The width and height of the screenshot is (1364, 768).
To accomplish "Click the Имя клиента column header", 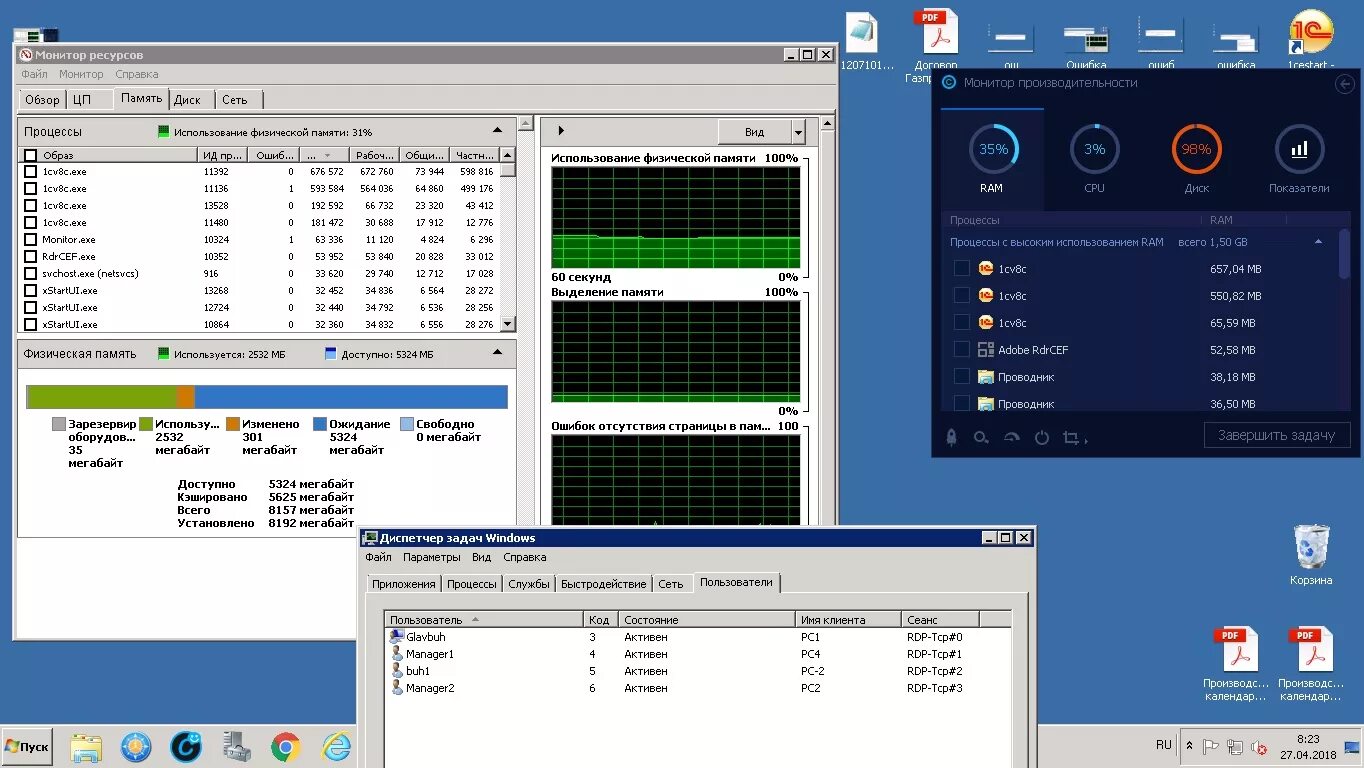I will pos(849,620).
